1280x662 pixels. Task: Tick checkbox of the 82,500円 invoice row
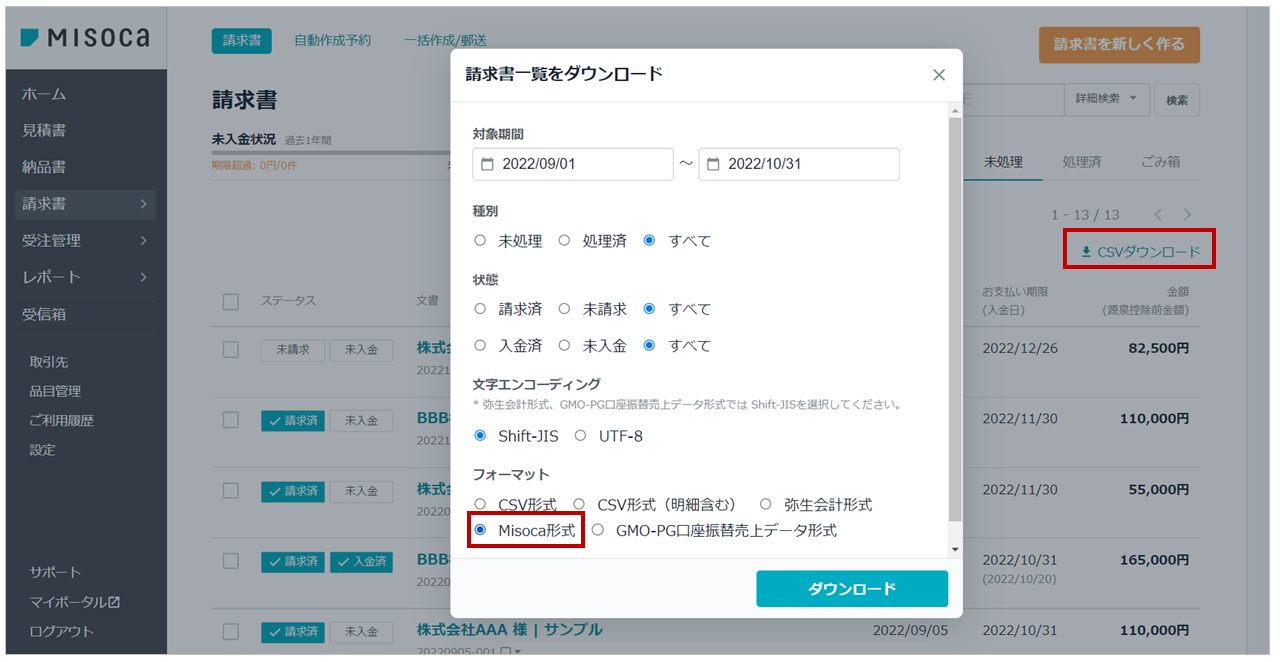pos(231,350)
